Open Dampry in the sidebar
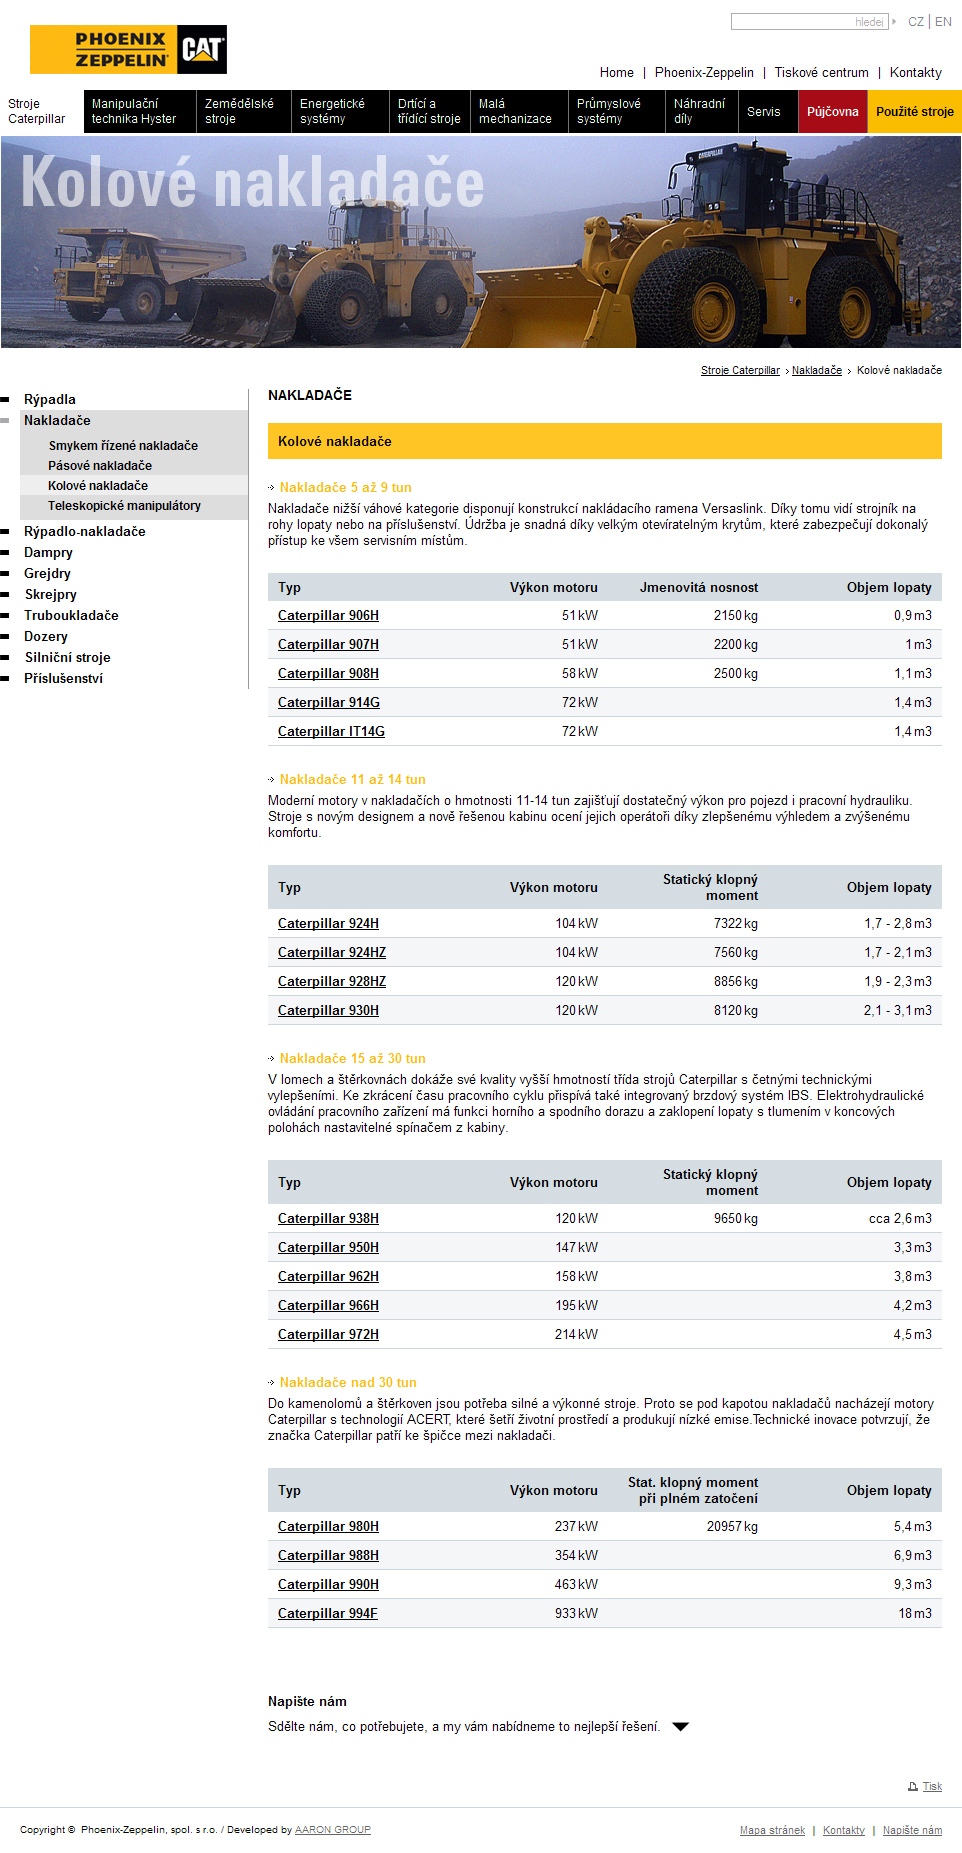This screenshot has width=962, height=1853. click(x=48, y=552)
